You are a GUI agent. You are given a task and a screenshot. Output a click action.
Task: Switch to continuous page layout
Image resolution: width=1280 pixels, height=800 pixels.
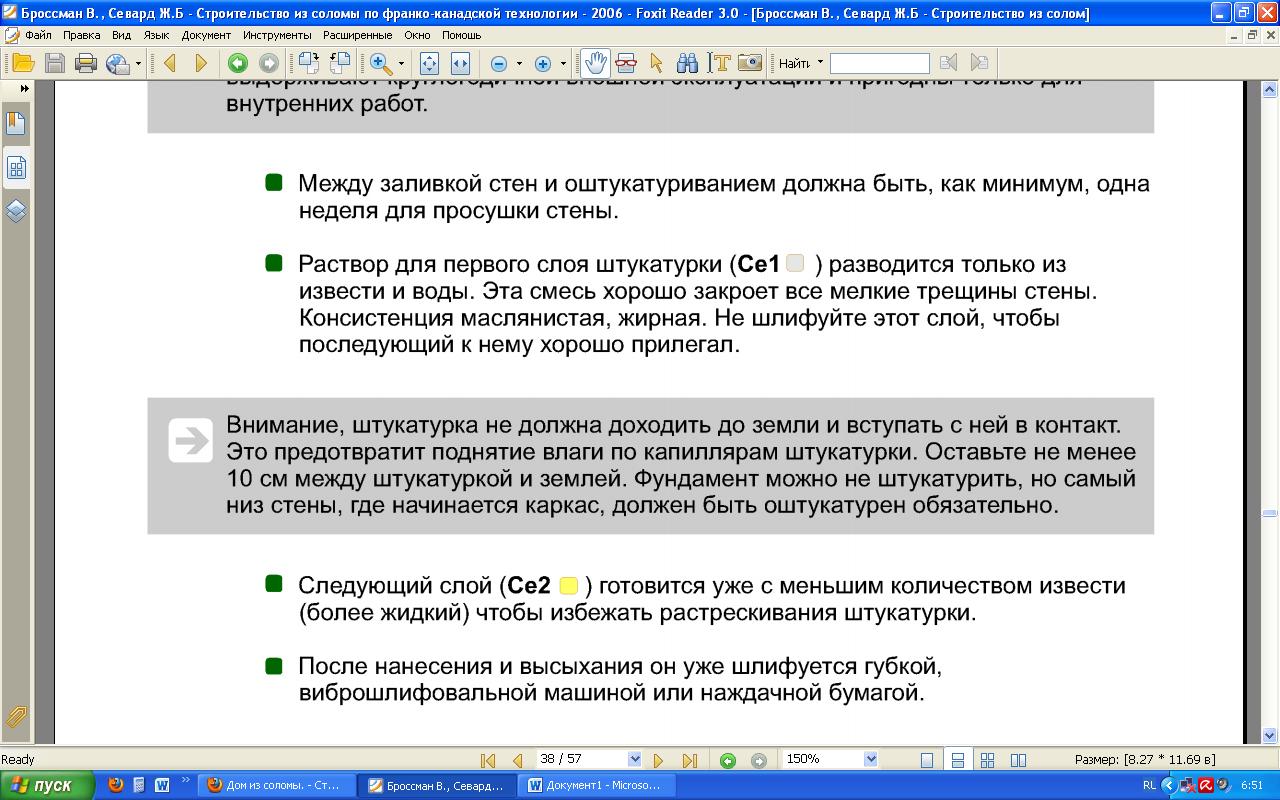[x=957, y=760]
